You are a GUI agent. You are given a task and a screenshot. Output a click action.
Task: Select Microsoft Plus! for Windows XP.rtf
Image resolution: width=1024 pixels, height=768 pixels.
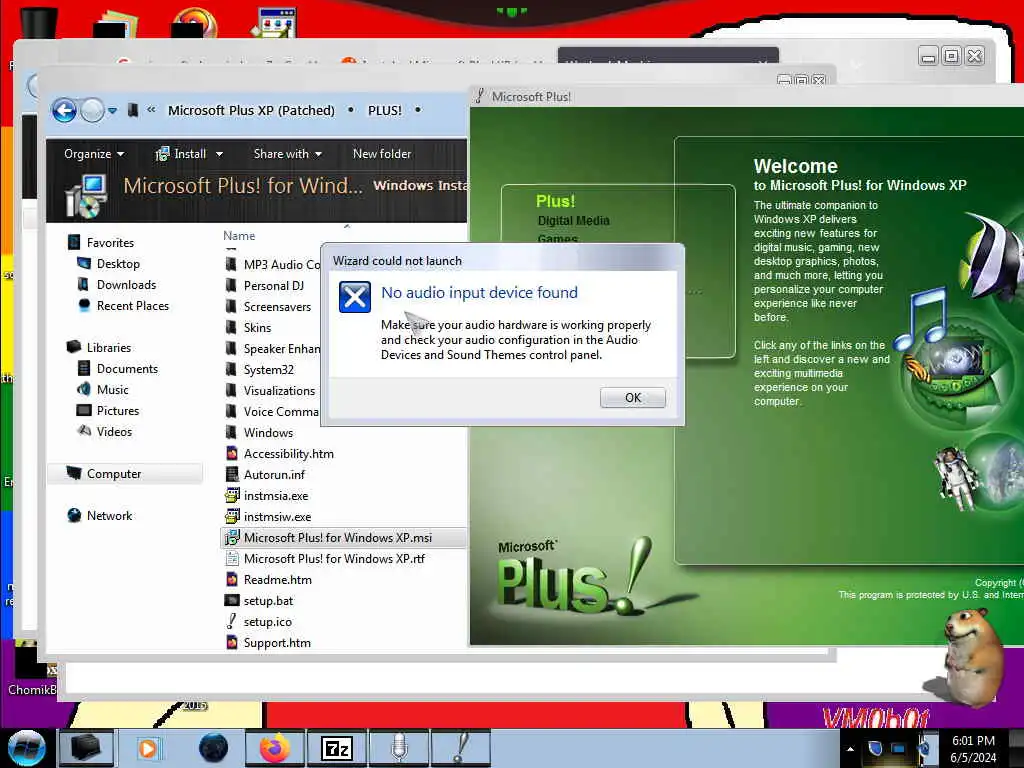[334, 559]
